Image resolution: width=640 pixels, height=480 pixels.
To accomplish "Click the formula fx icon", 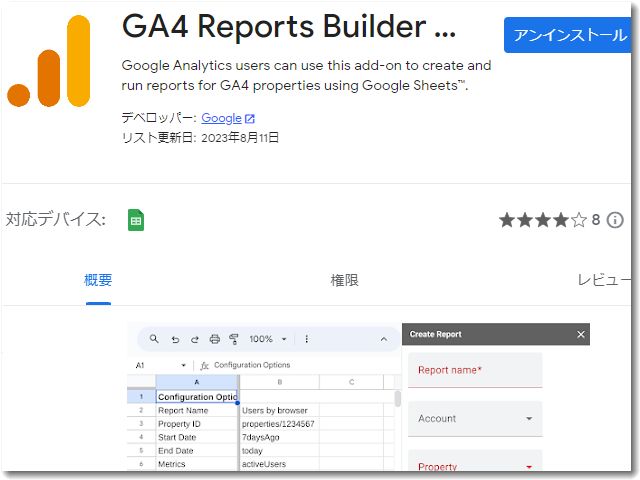I will point(204,365).
